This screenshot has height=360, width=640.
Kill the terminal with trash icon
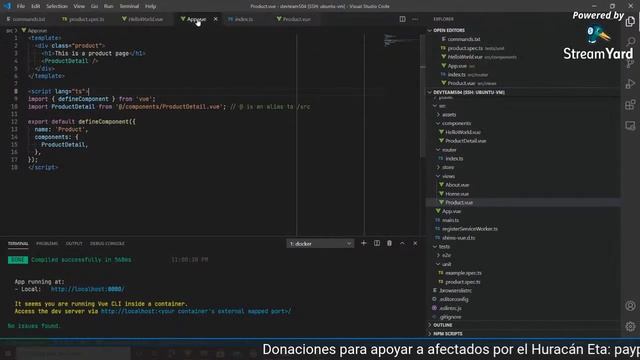coord(389,243)
